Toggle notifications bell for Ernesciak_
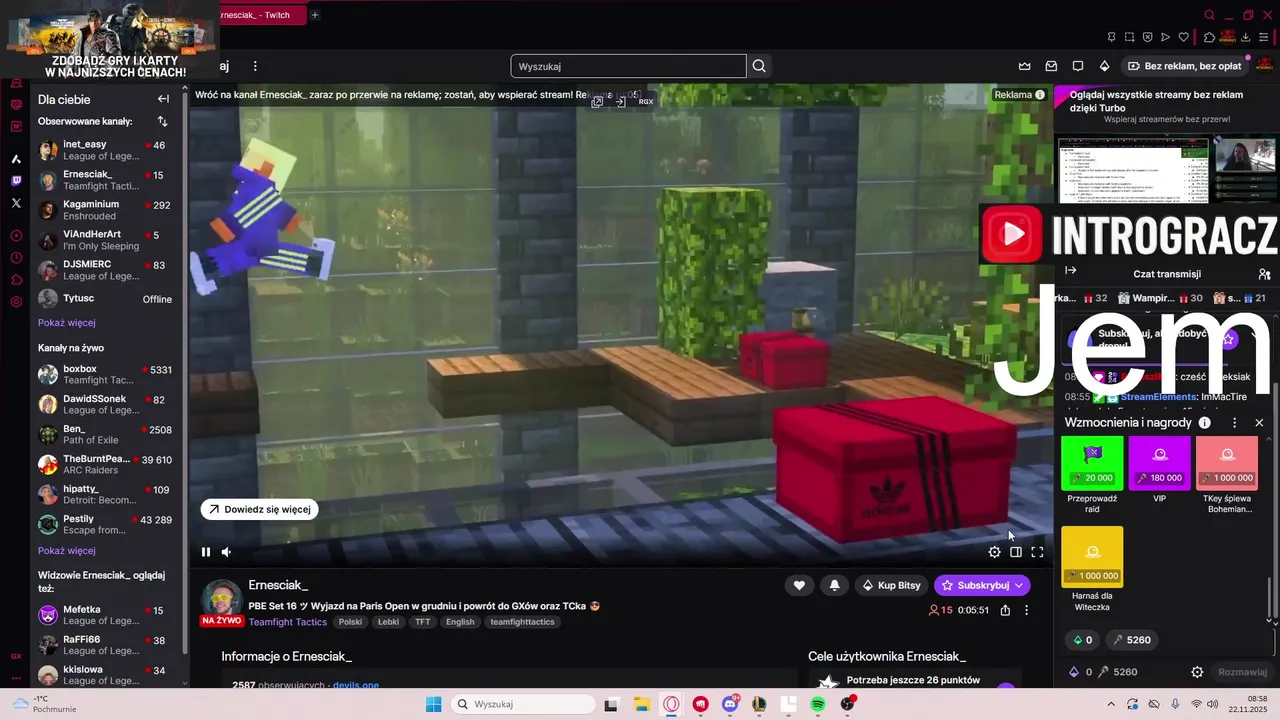The height and width of the screenshot is (720, 1280). coord(834,585)
